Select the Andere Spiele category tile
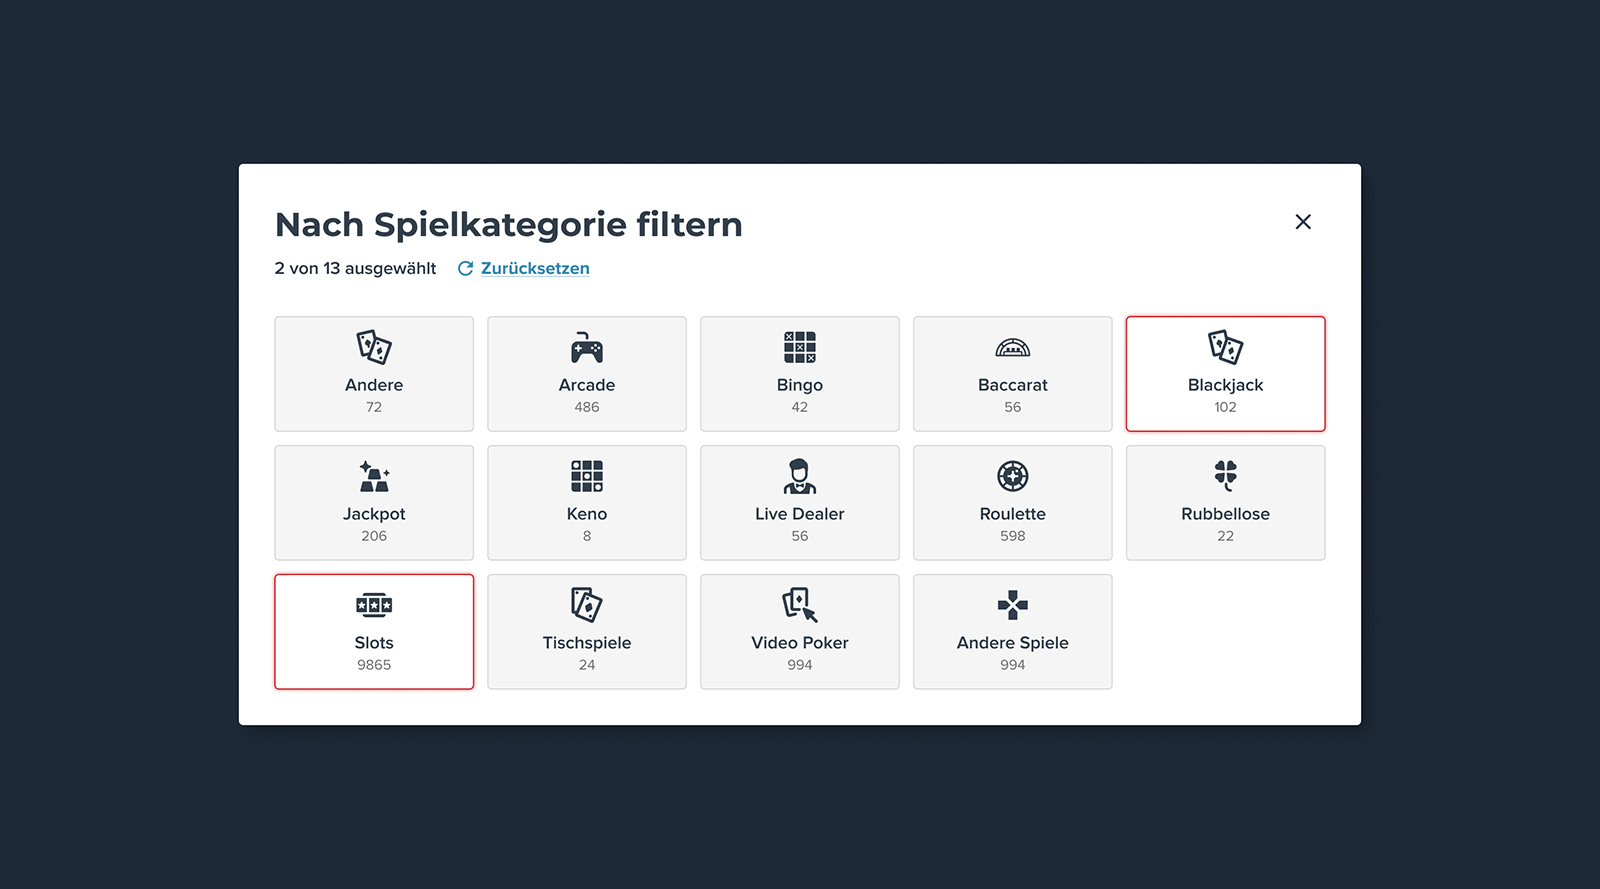 click(x=1012, y=631)
